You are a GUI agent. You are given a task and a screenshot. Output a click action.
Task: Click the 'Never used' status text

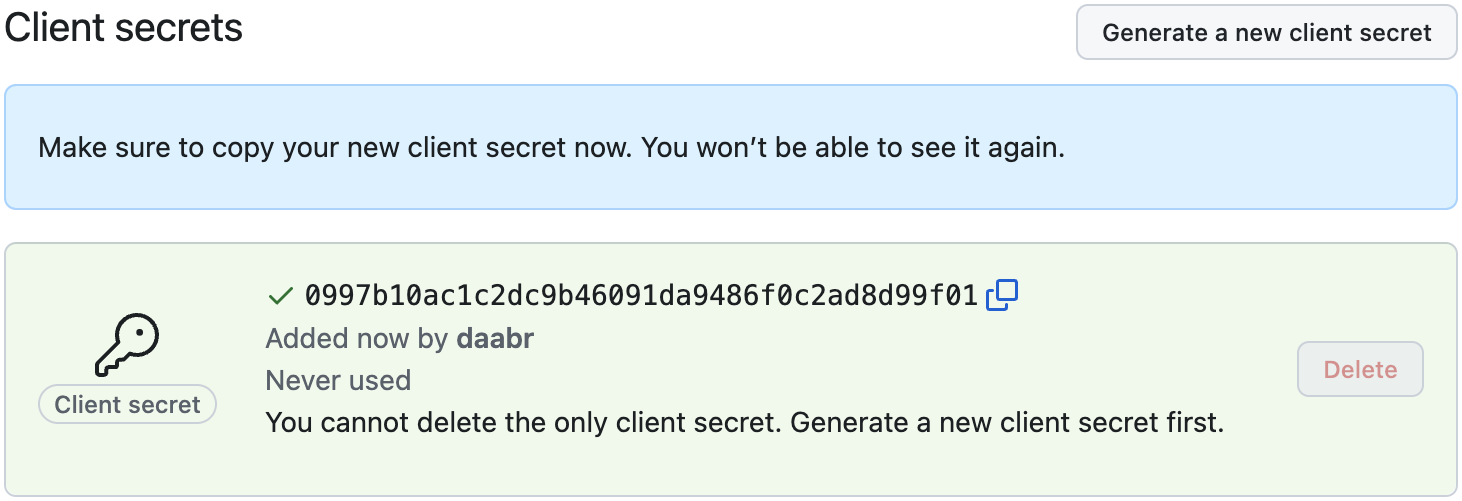pos(338,380)
